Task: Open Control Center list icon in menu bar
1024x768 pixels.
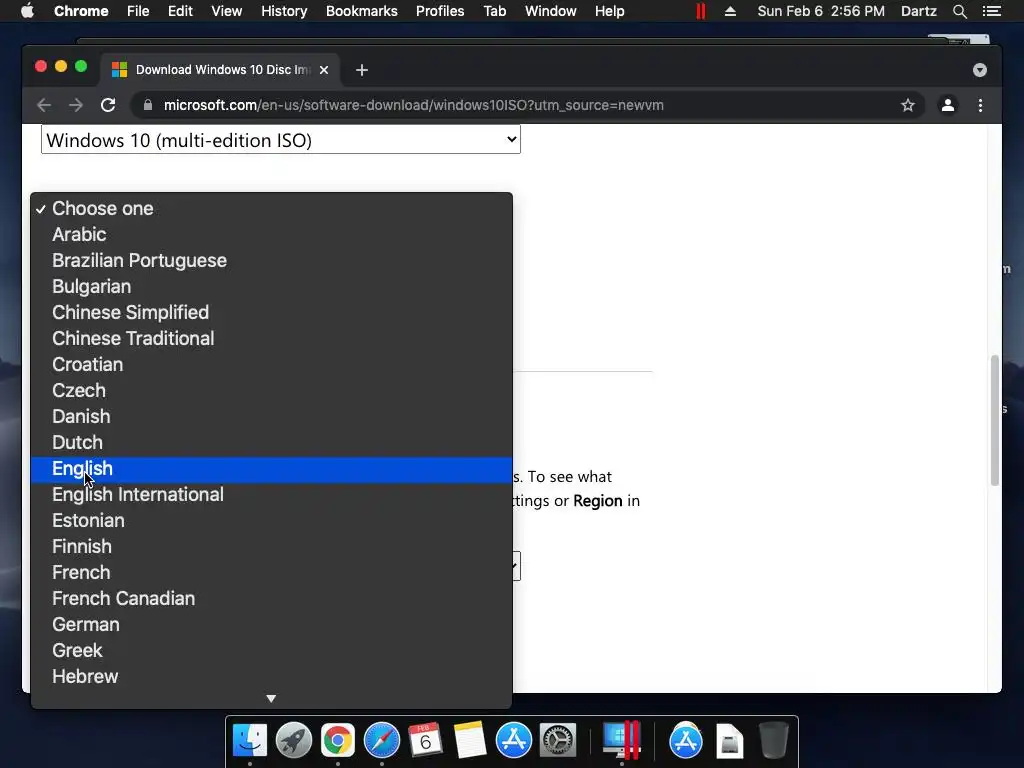Action: click(x=992, y=11)
